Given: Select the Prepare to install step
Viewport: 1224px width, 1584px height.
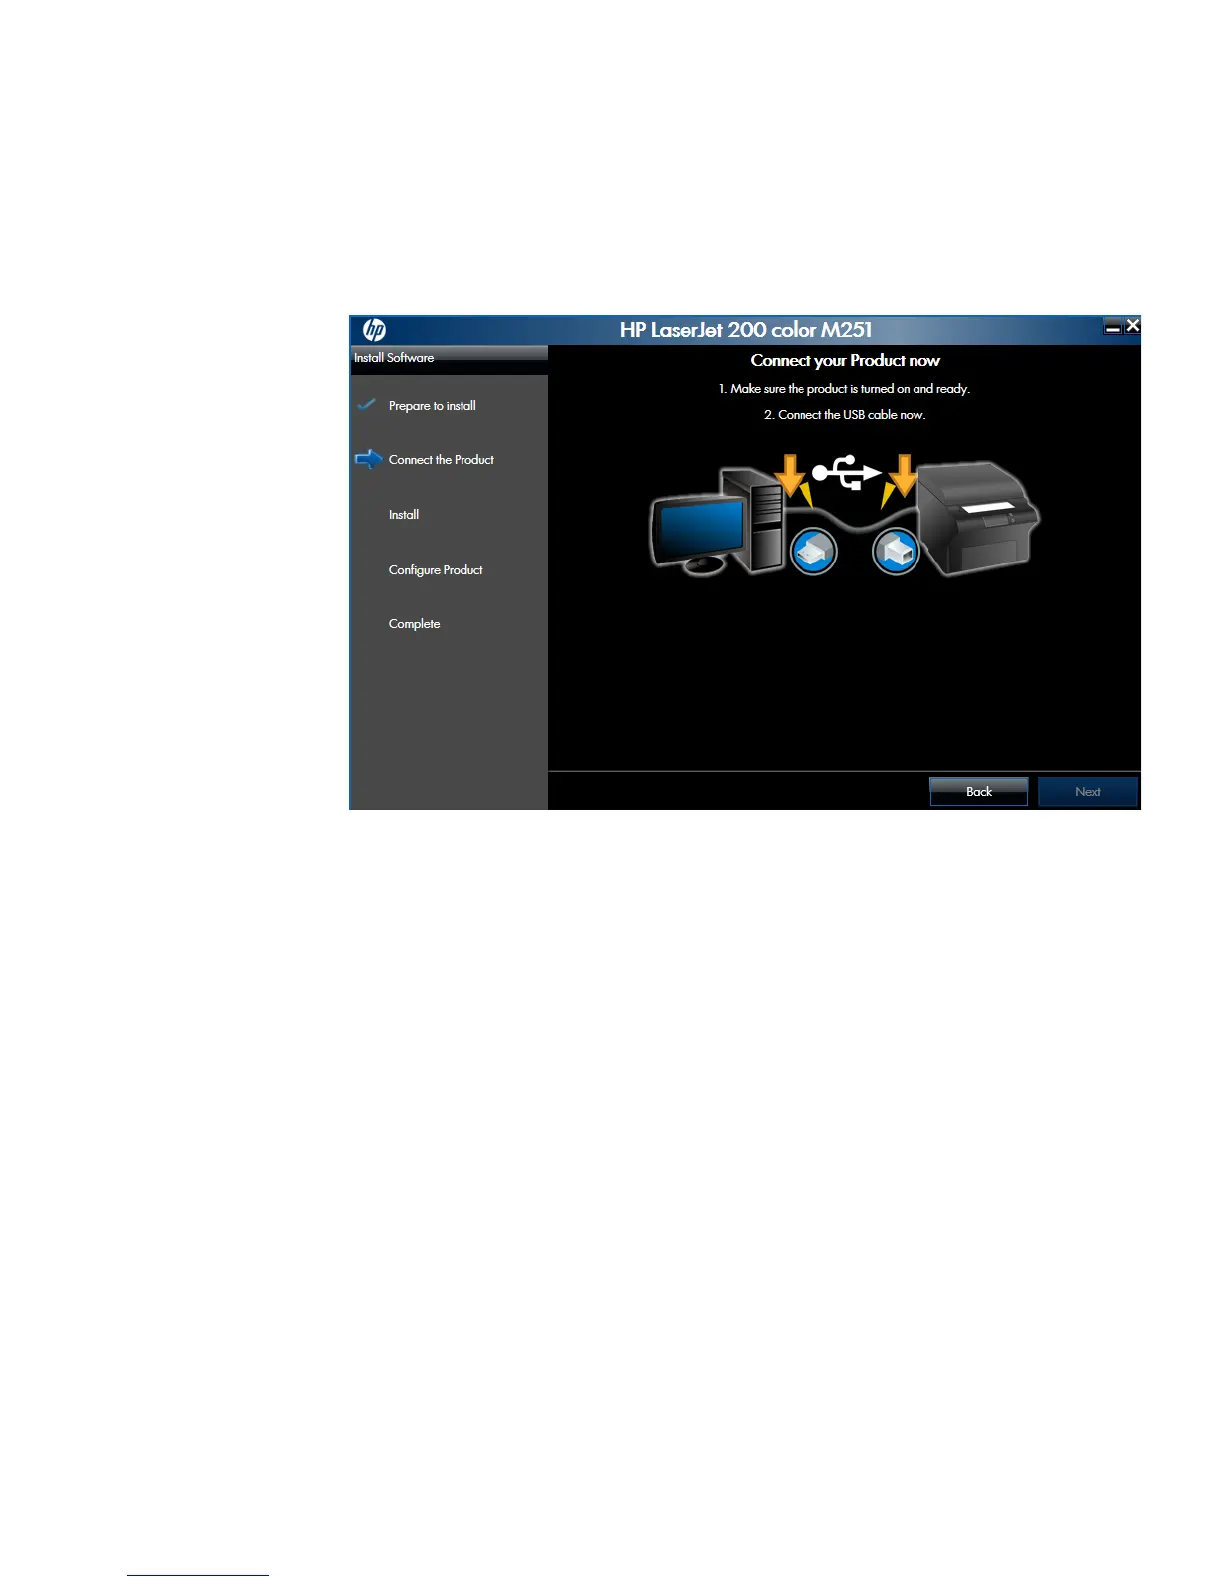Looking at the screenshot, I should point(432,406).
